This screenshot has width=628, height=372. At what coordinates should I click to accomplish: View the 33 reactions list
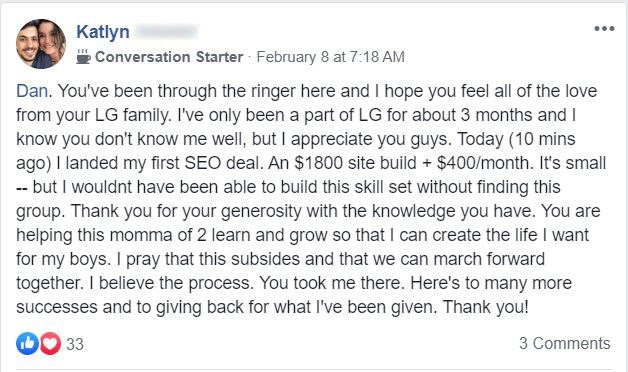[75, 344]
